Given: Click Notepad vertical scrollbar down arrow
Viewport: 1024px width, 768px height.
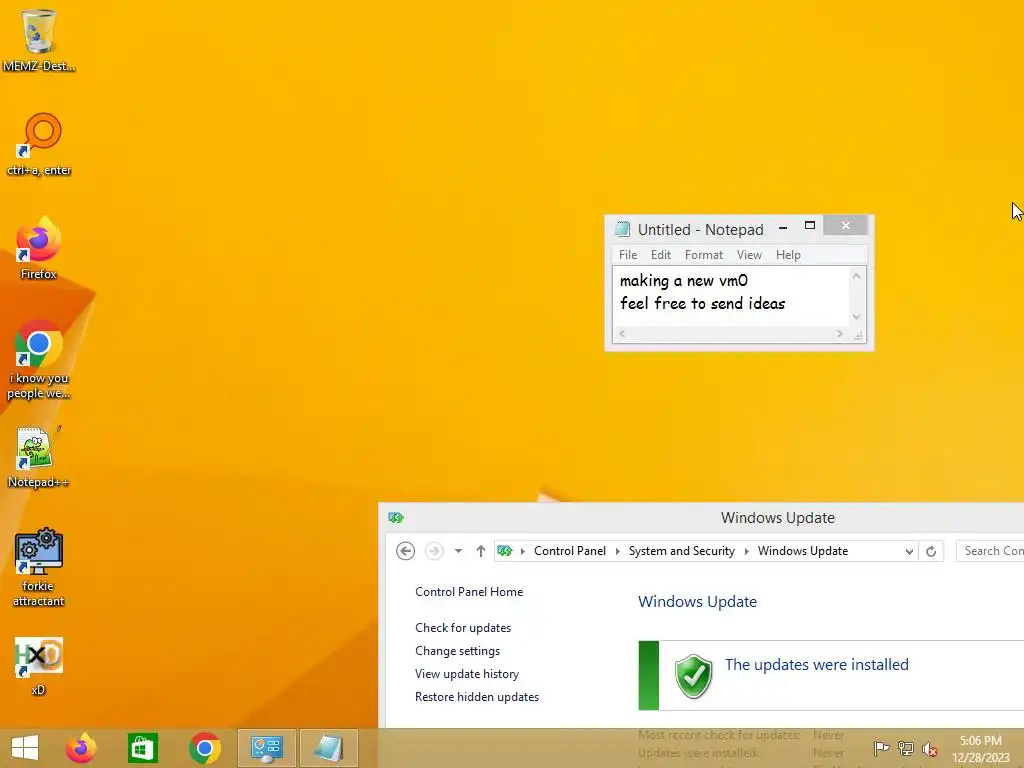Looking at the screenshot, I should 856,317.
